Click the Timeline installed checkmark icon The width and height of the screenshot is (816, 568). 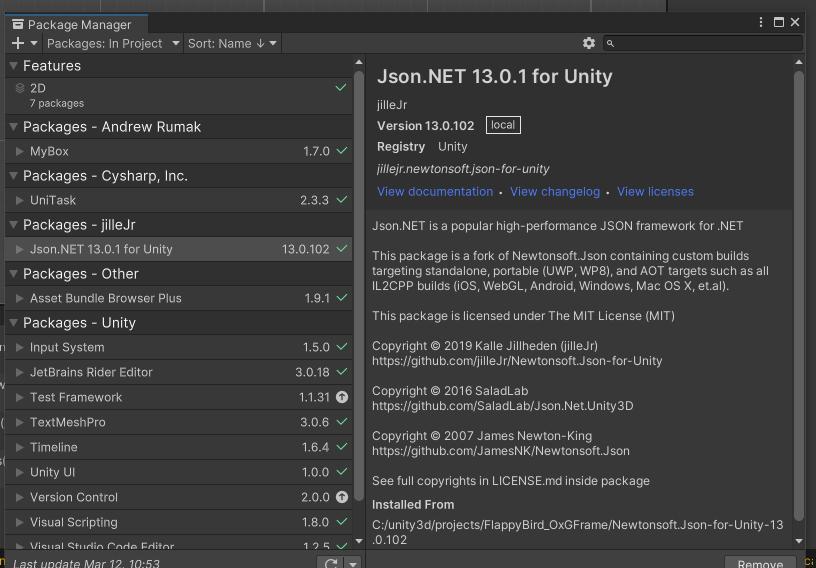tap(341, 447)
